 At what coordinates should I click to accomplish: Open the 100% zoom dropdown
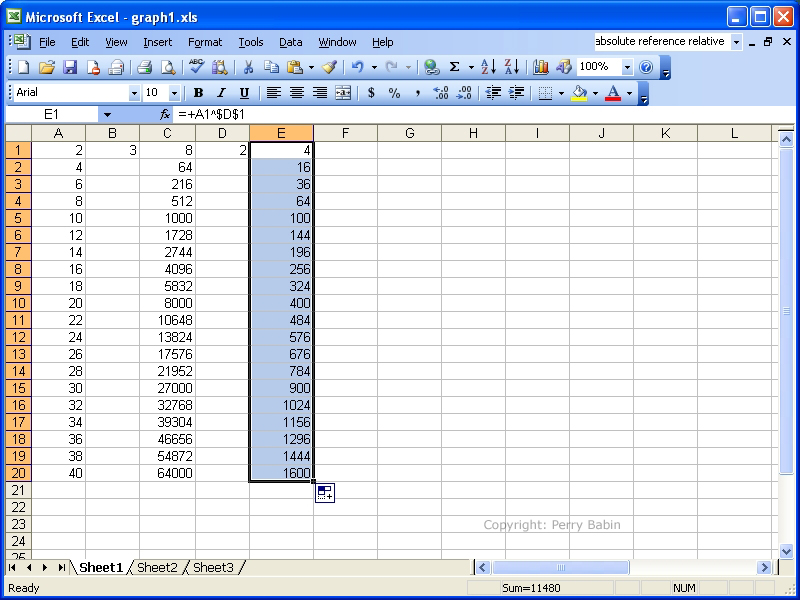point(627,67)
